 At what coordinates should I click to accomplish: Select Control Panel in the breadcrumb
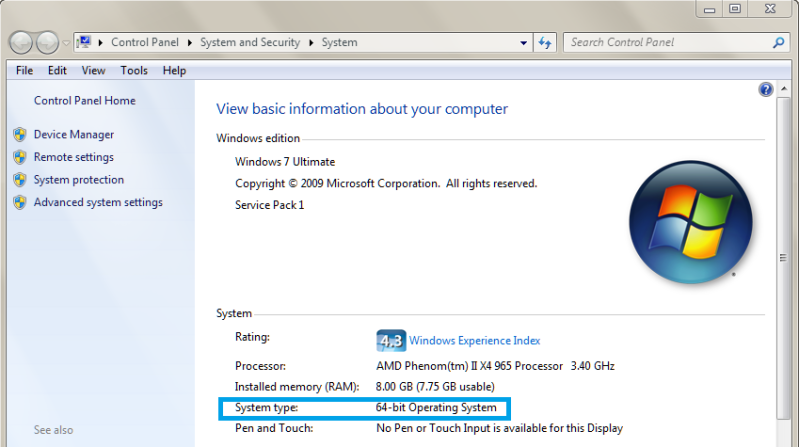(145, 42)
